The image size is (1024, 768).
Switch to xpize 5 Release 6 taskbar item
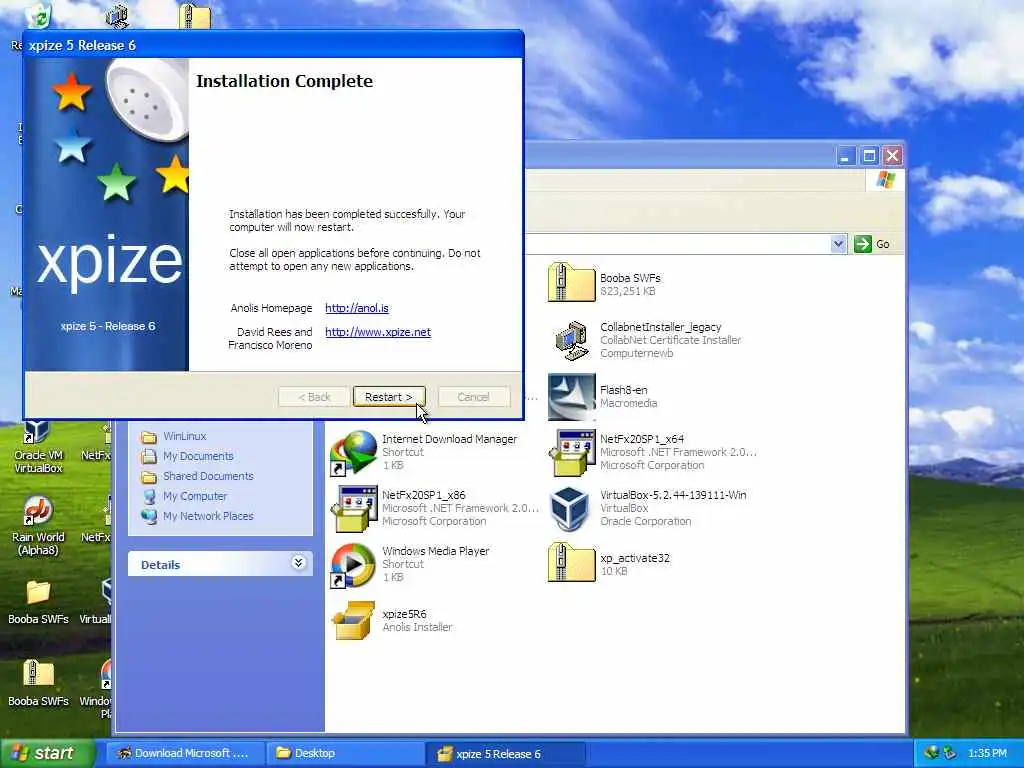pyautogui.click(x=507, y=753)
